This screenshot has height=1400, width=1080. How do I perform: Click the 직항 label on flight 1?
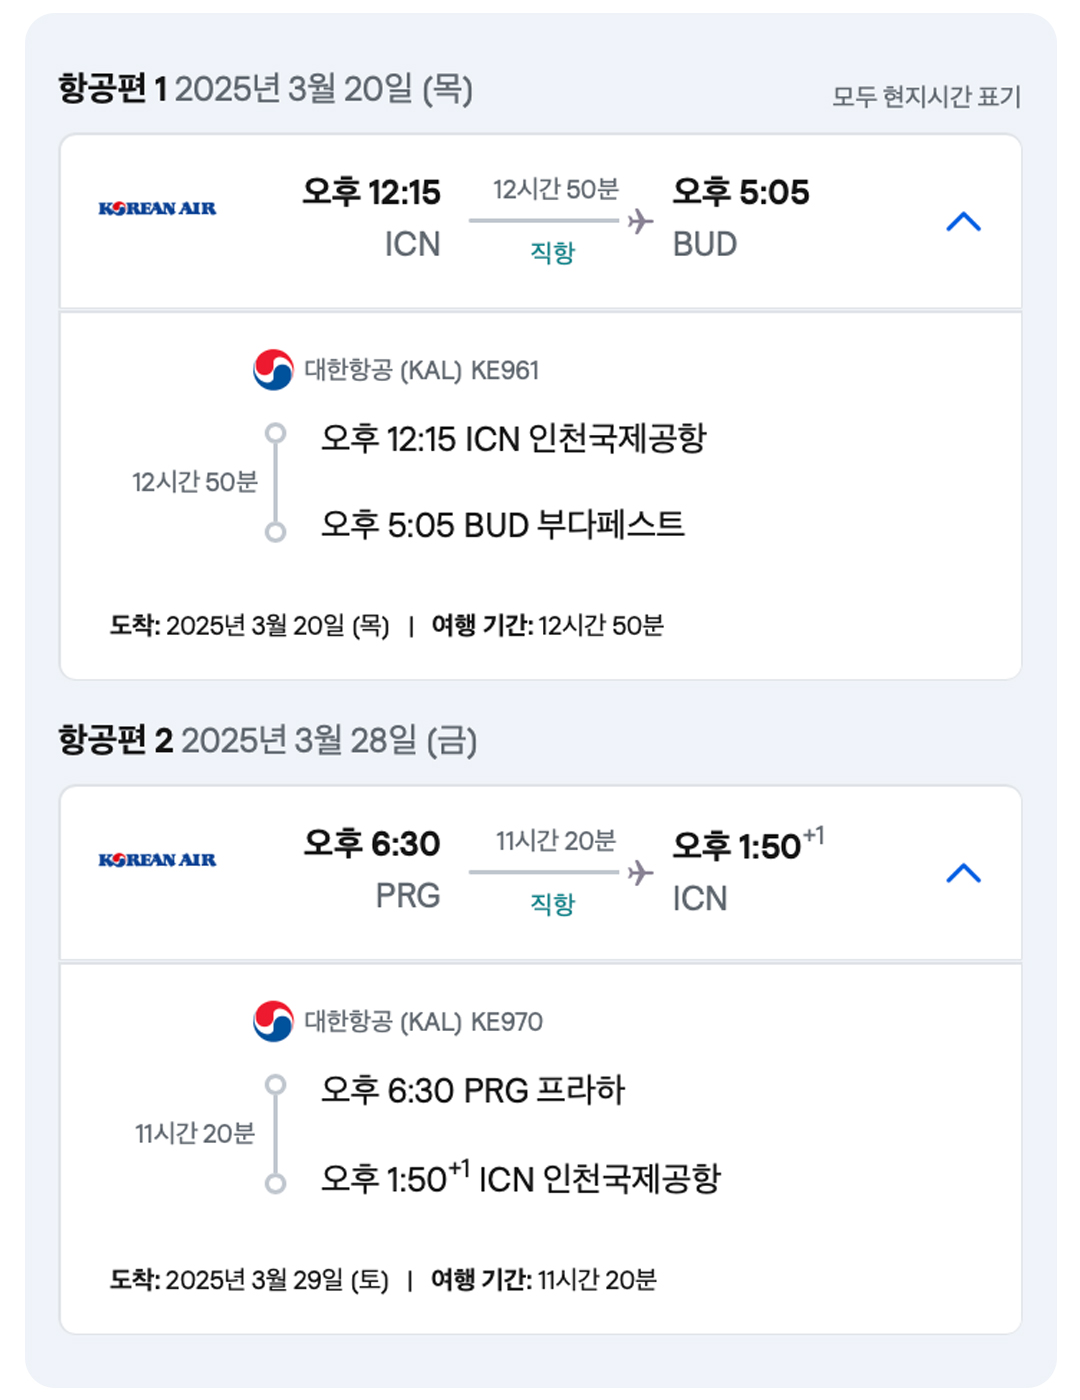tap(552, 252)
